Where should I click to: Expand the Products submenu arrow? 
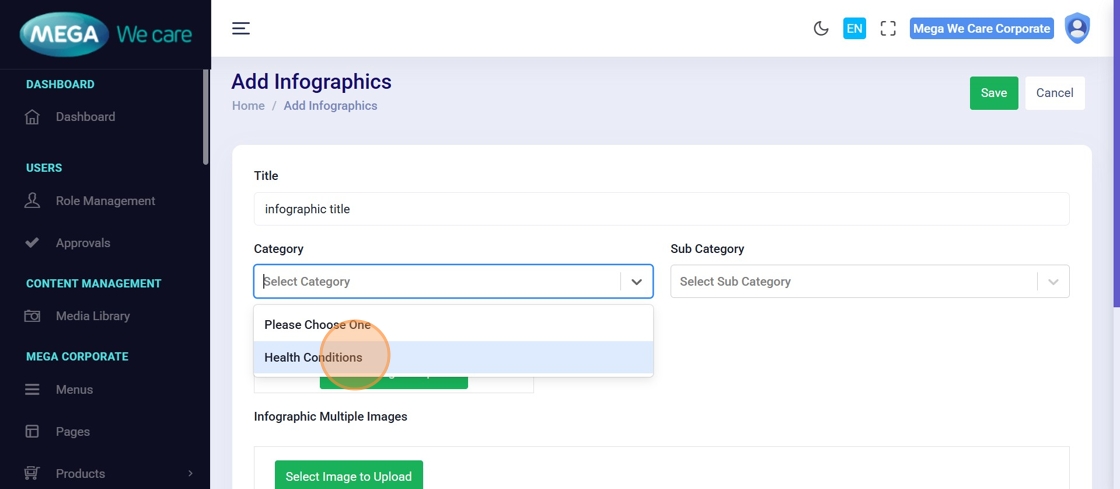click(190, 474)
